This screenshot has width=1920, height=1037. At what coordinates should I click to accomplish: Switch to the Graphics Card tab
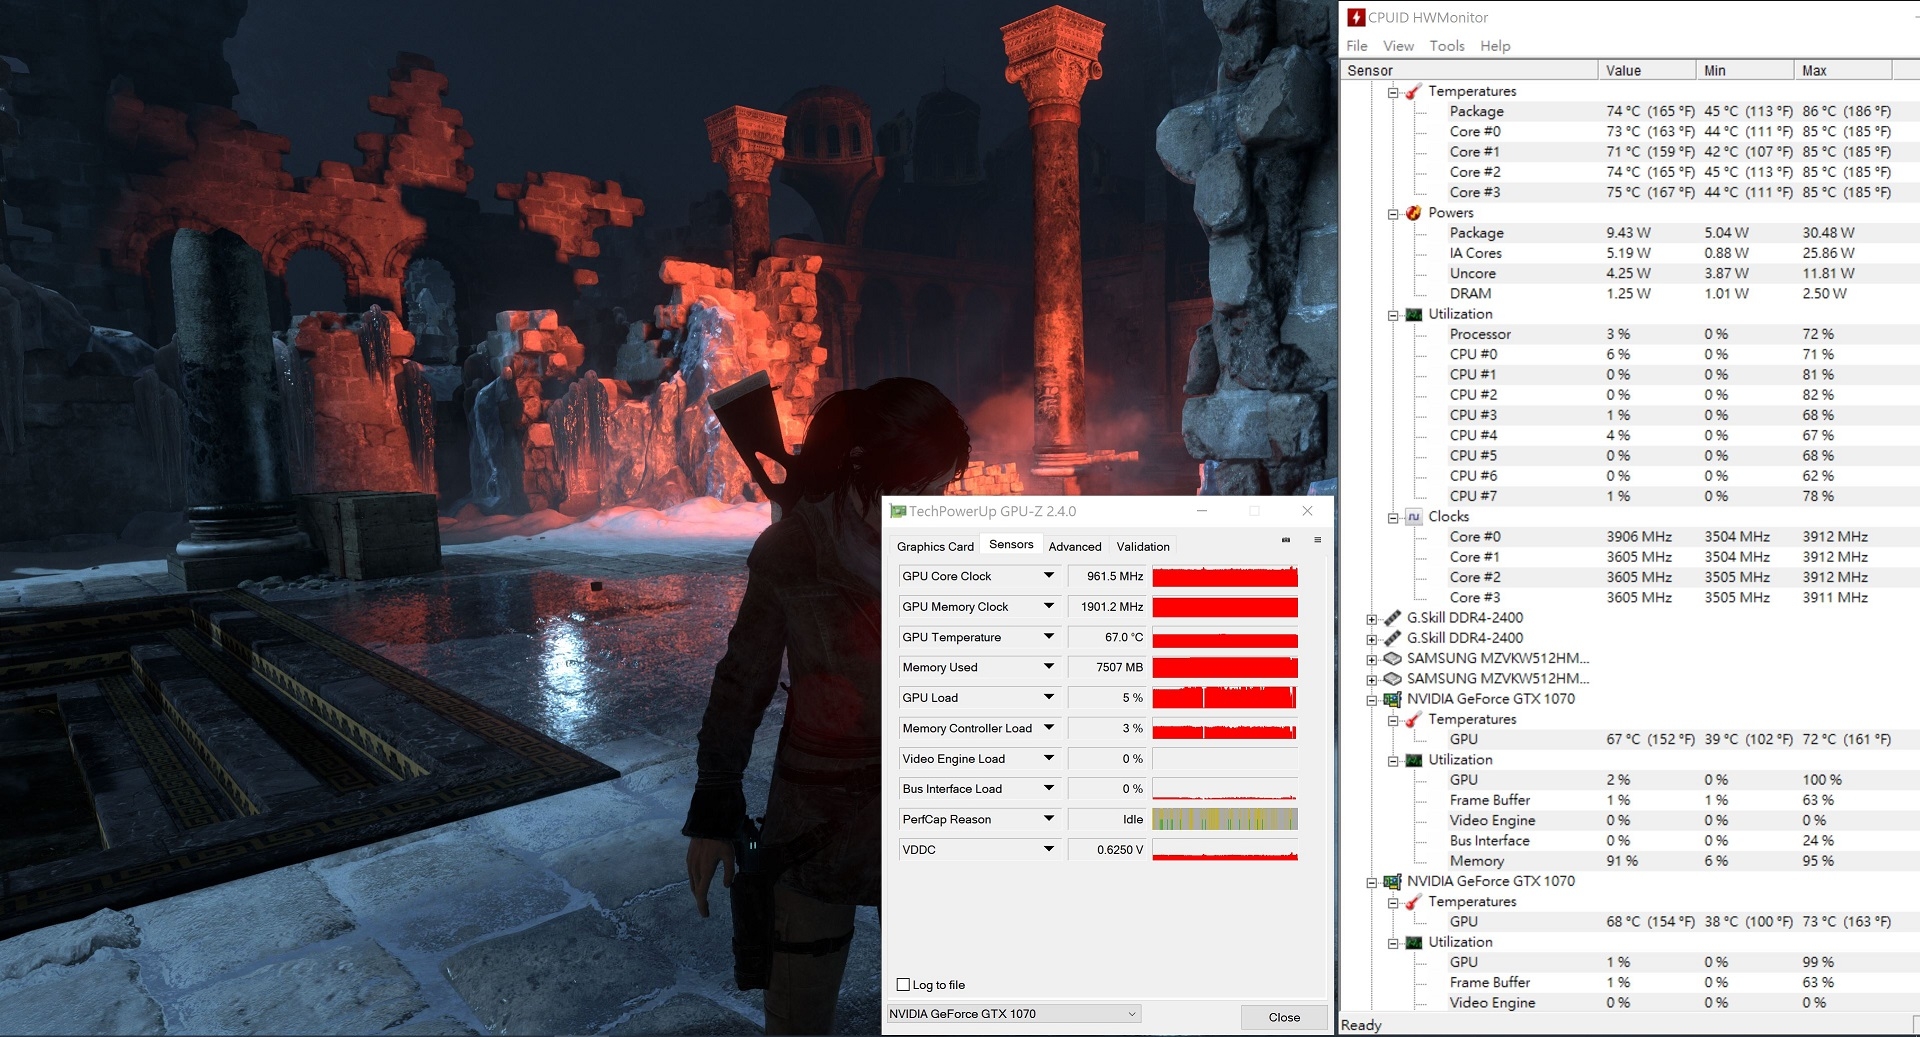935,546
